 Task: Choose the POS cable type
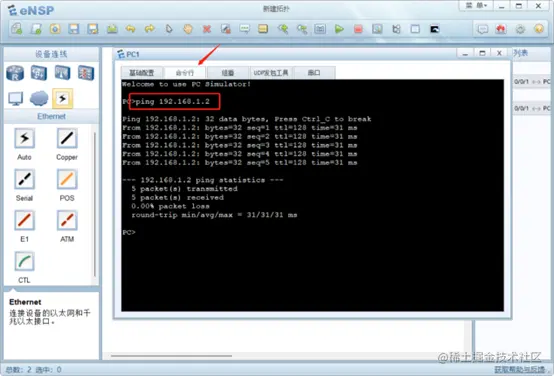67,179
